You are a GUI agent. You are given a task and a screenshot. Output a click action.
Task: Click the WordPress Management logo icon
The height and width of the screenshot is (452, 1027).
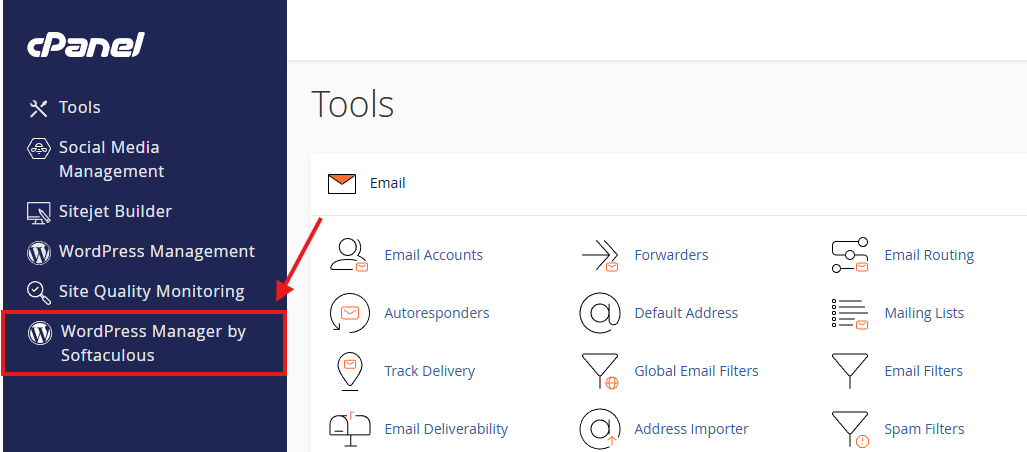coord(39,253)
